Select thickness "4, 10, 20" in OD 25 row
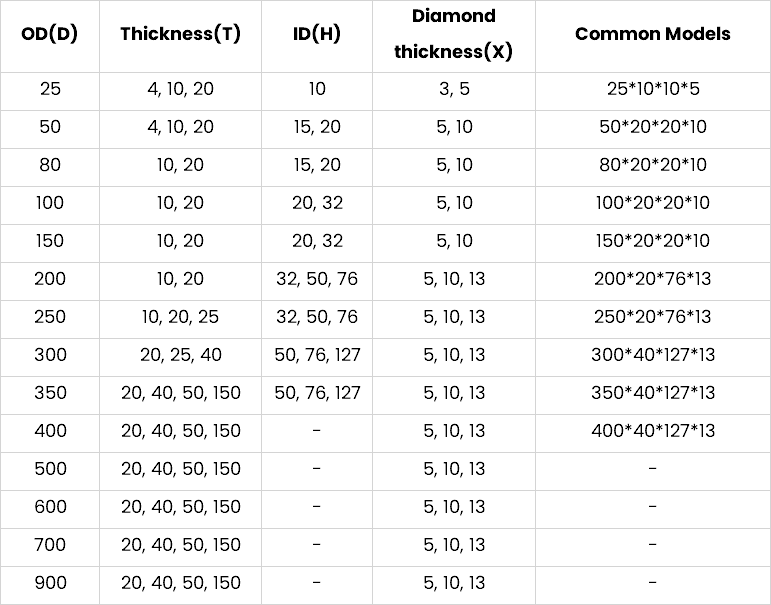 181,89
